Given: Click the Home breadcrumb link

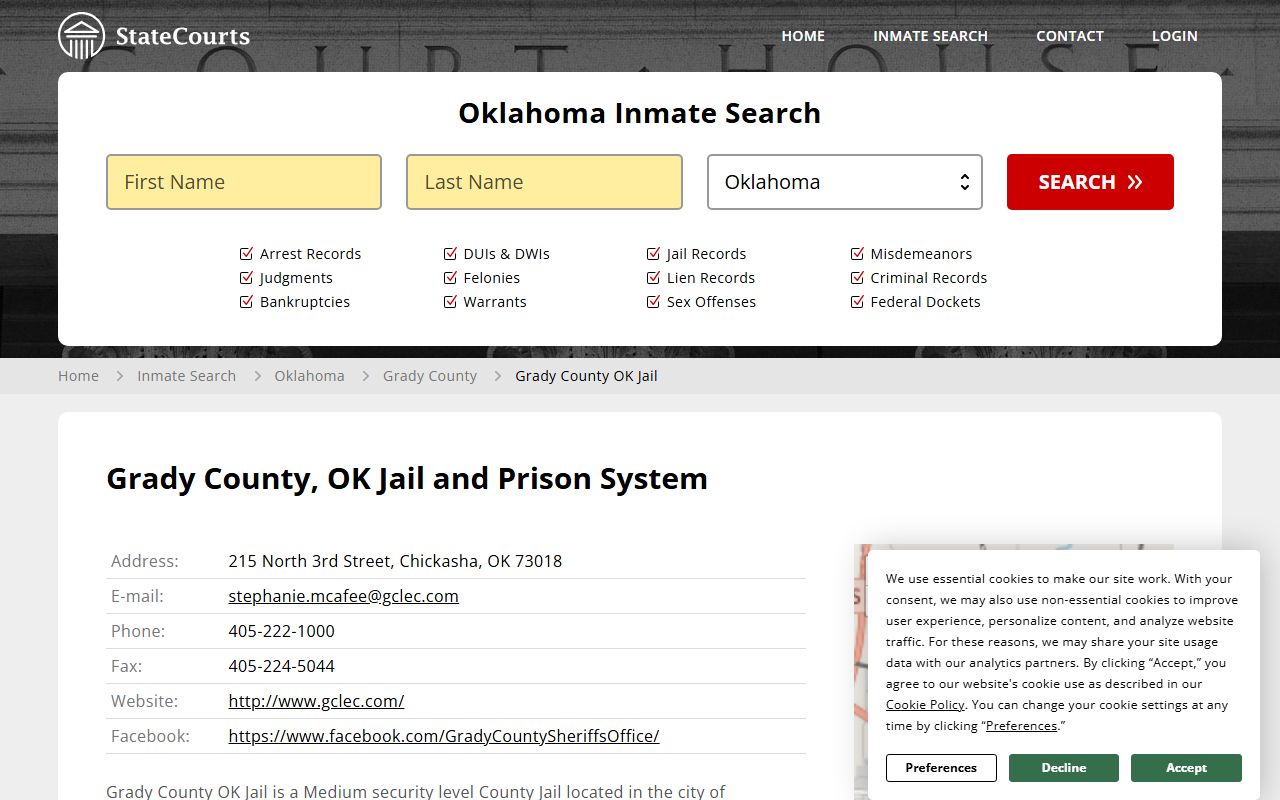Looking at the screenshot, I should 78,376.
